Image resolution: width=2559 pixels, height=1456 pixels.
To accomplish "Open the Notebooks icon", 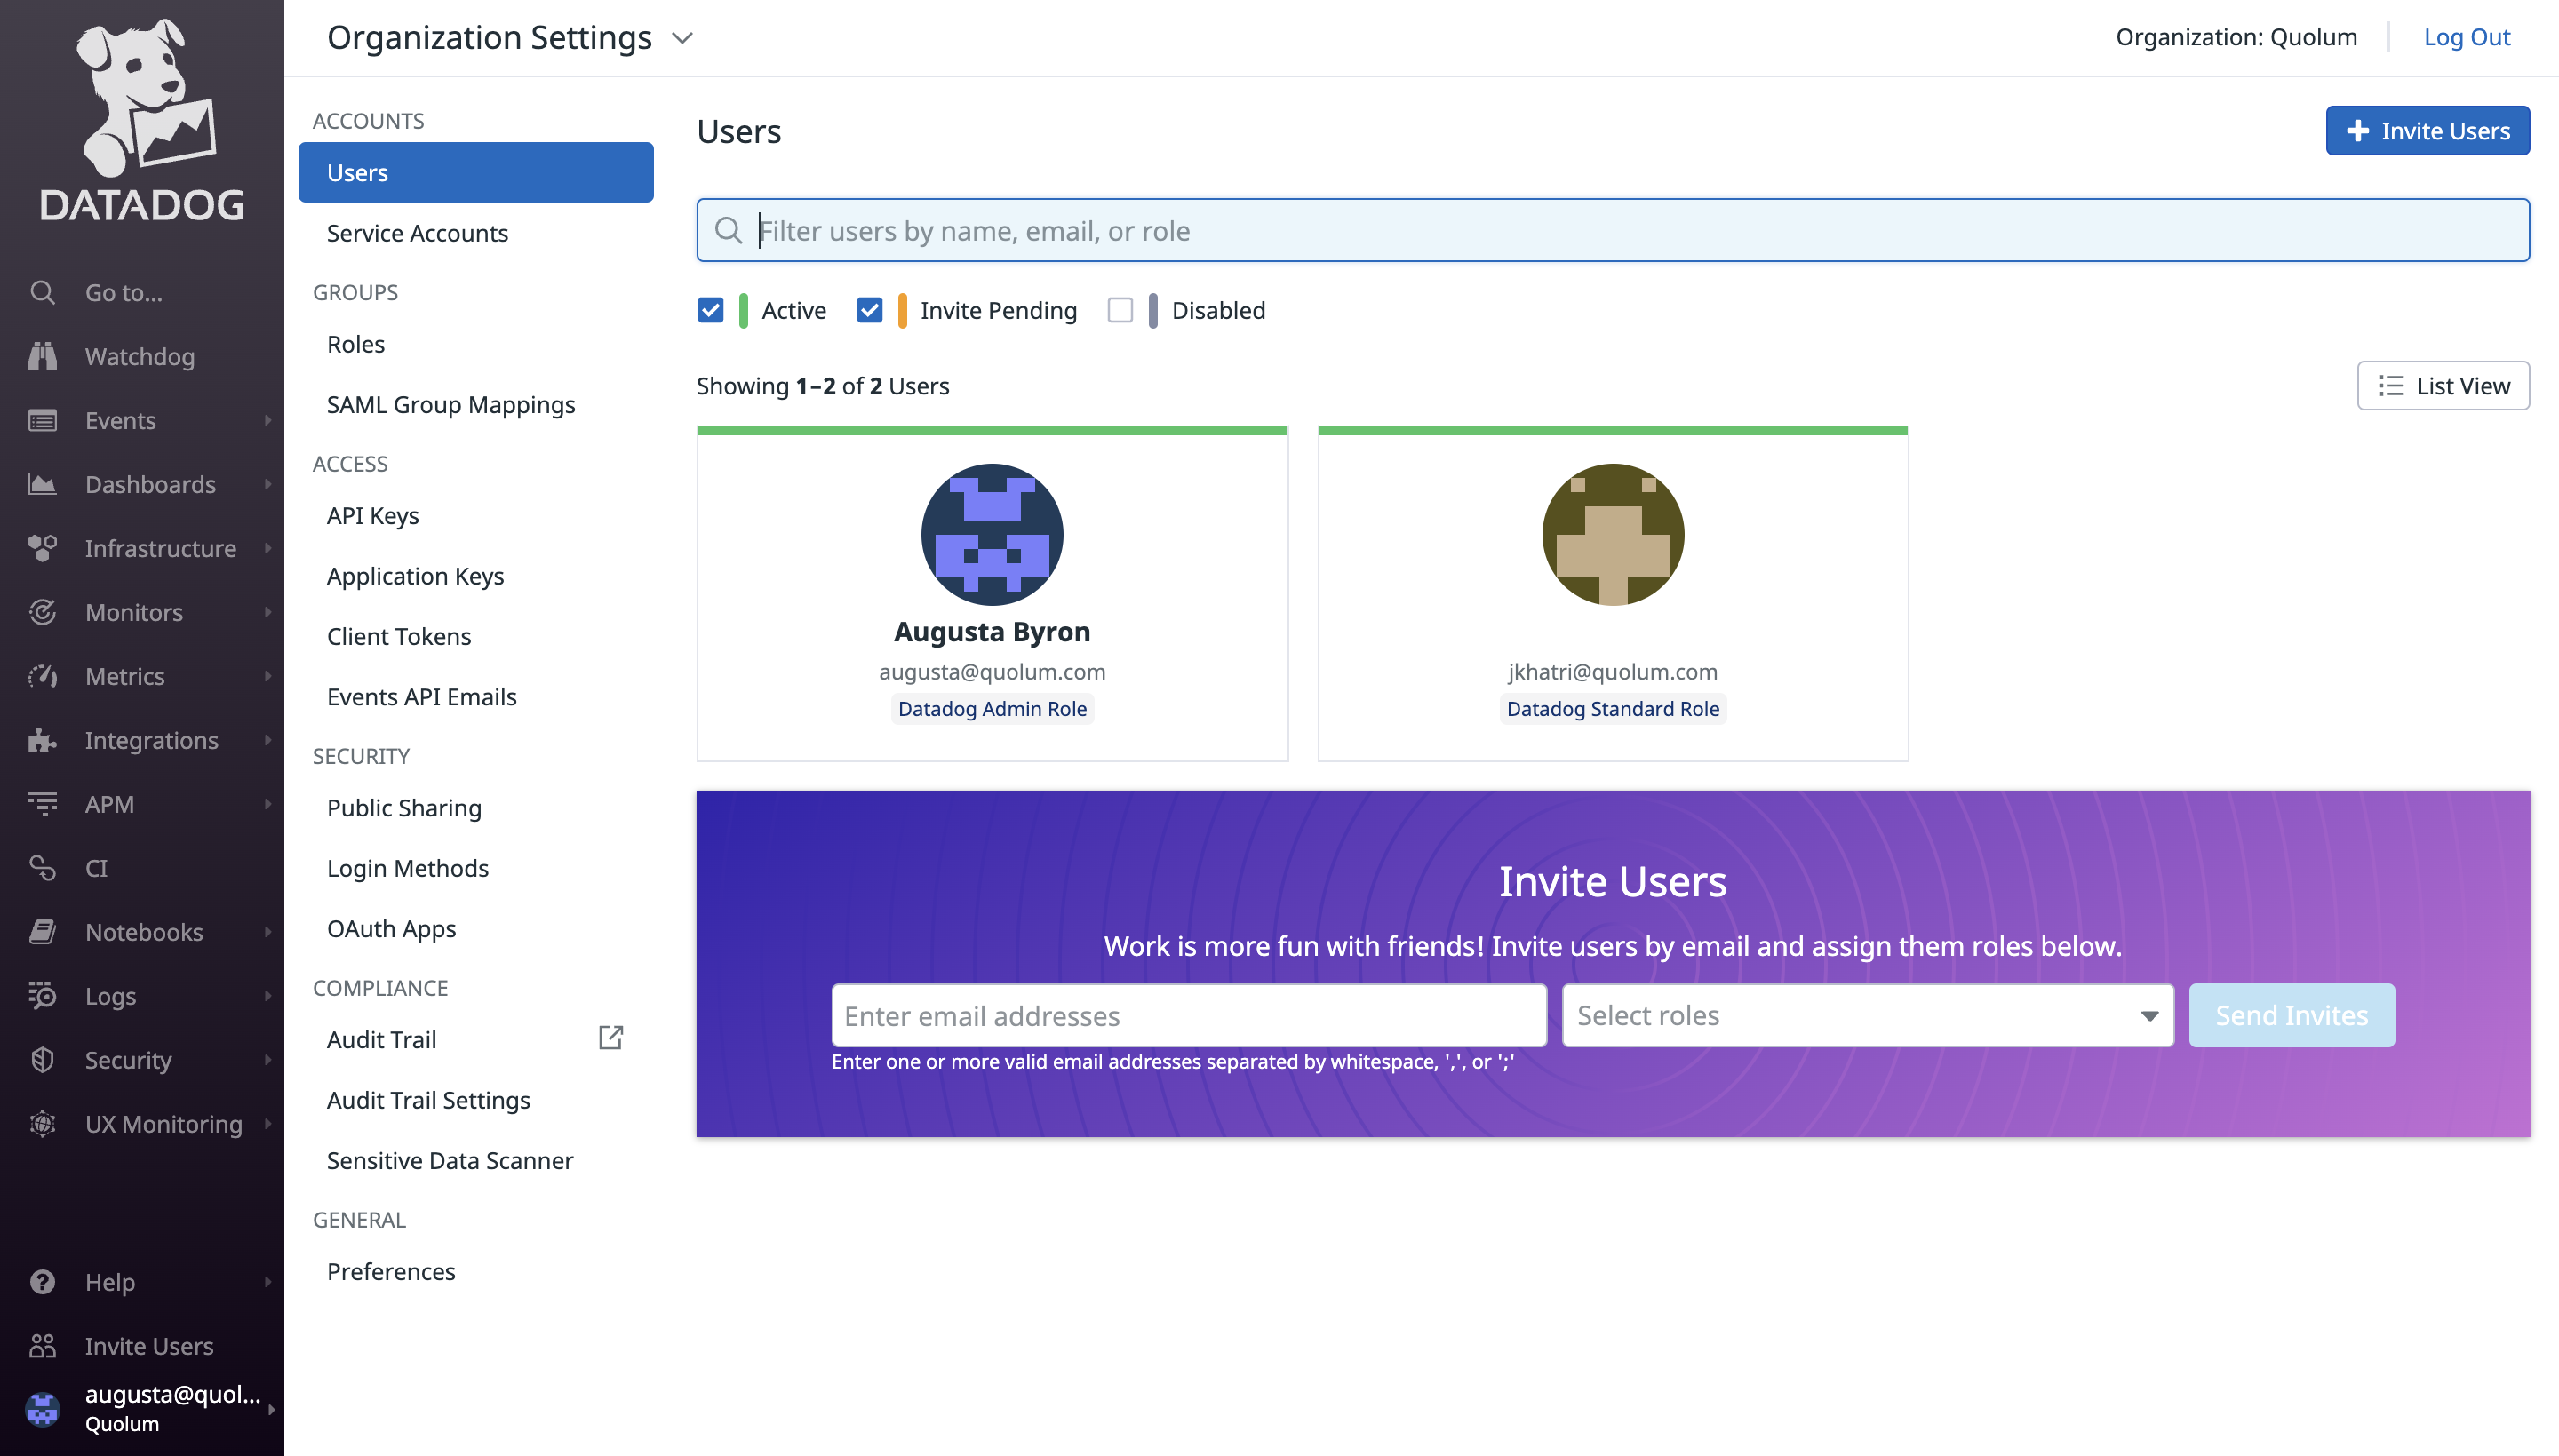I will click(x=42, y=932).
